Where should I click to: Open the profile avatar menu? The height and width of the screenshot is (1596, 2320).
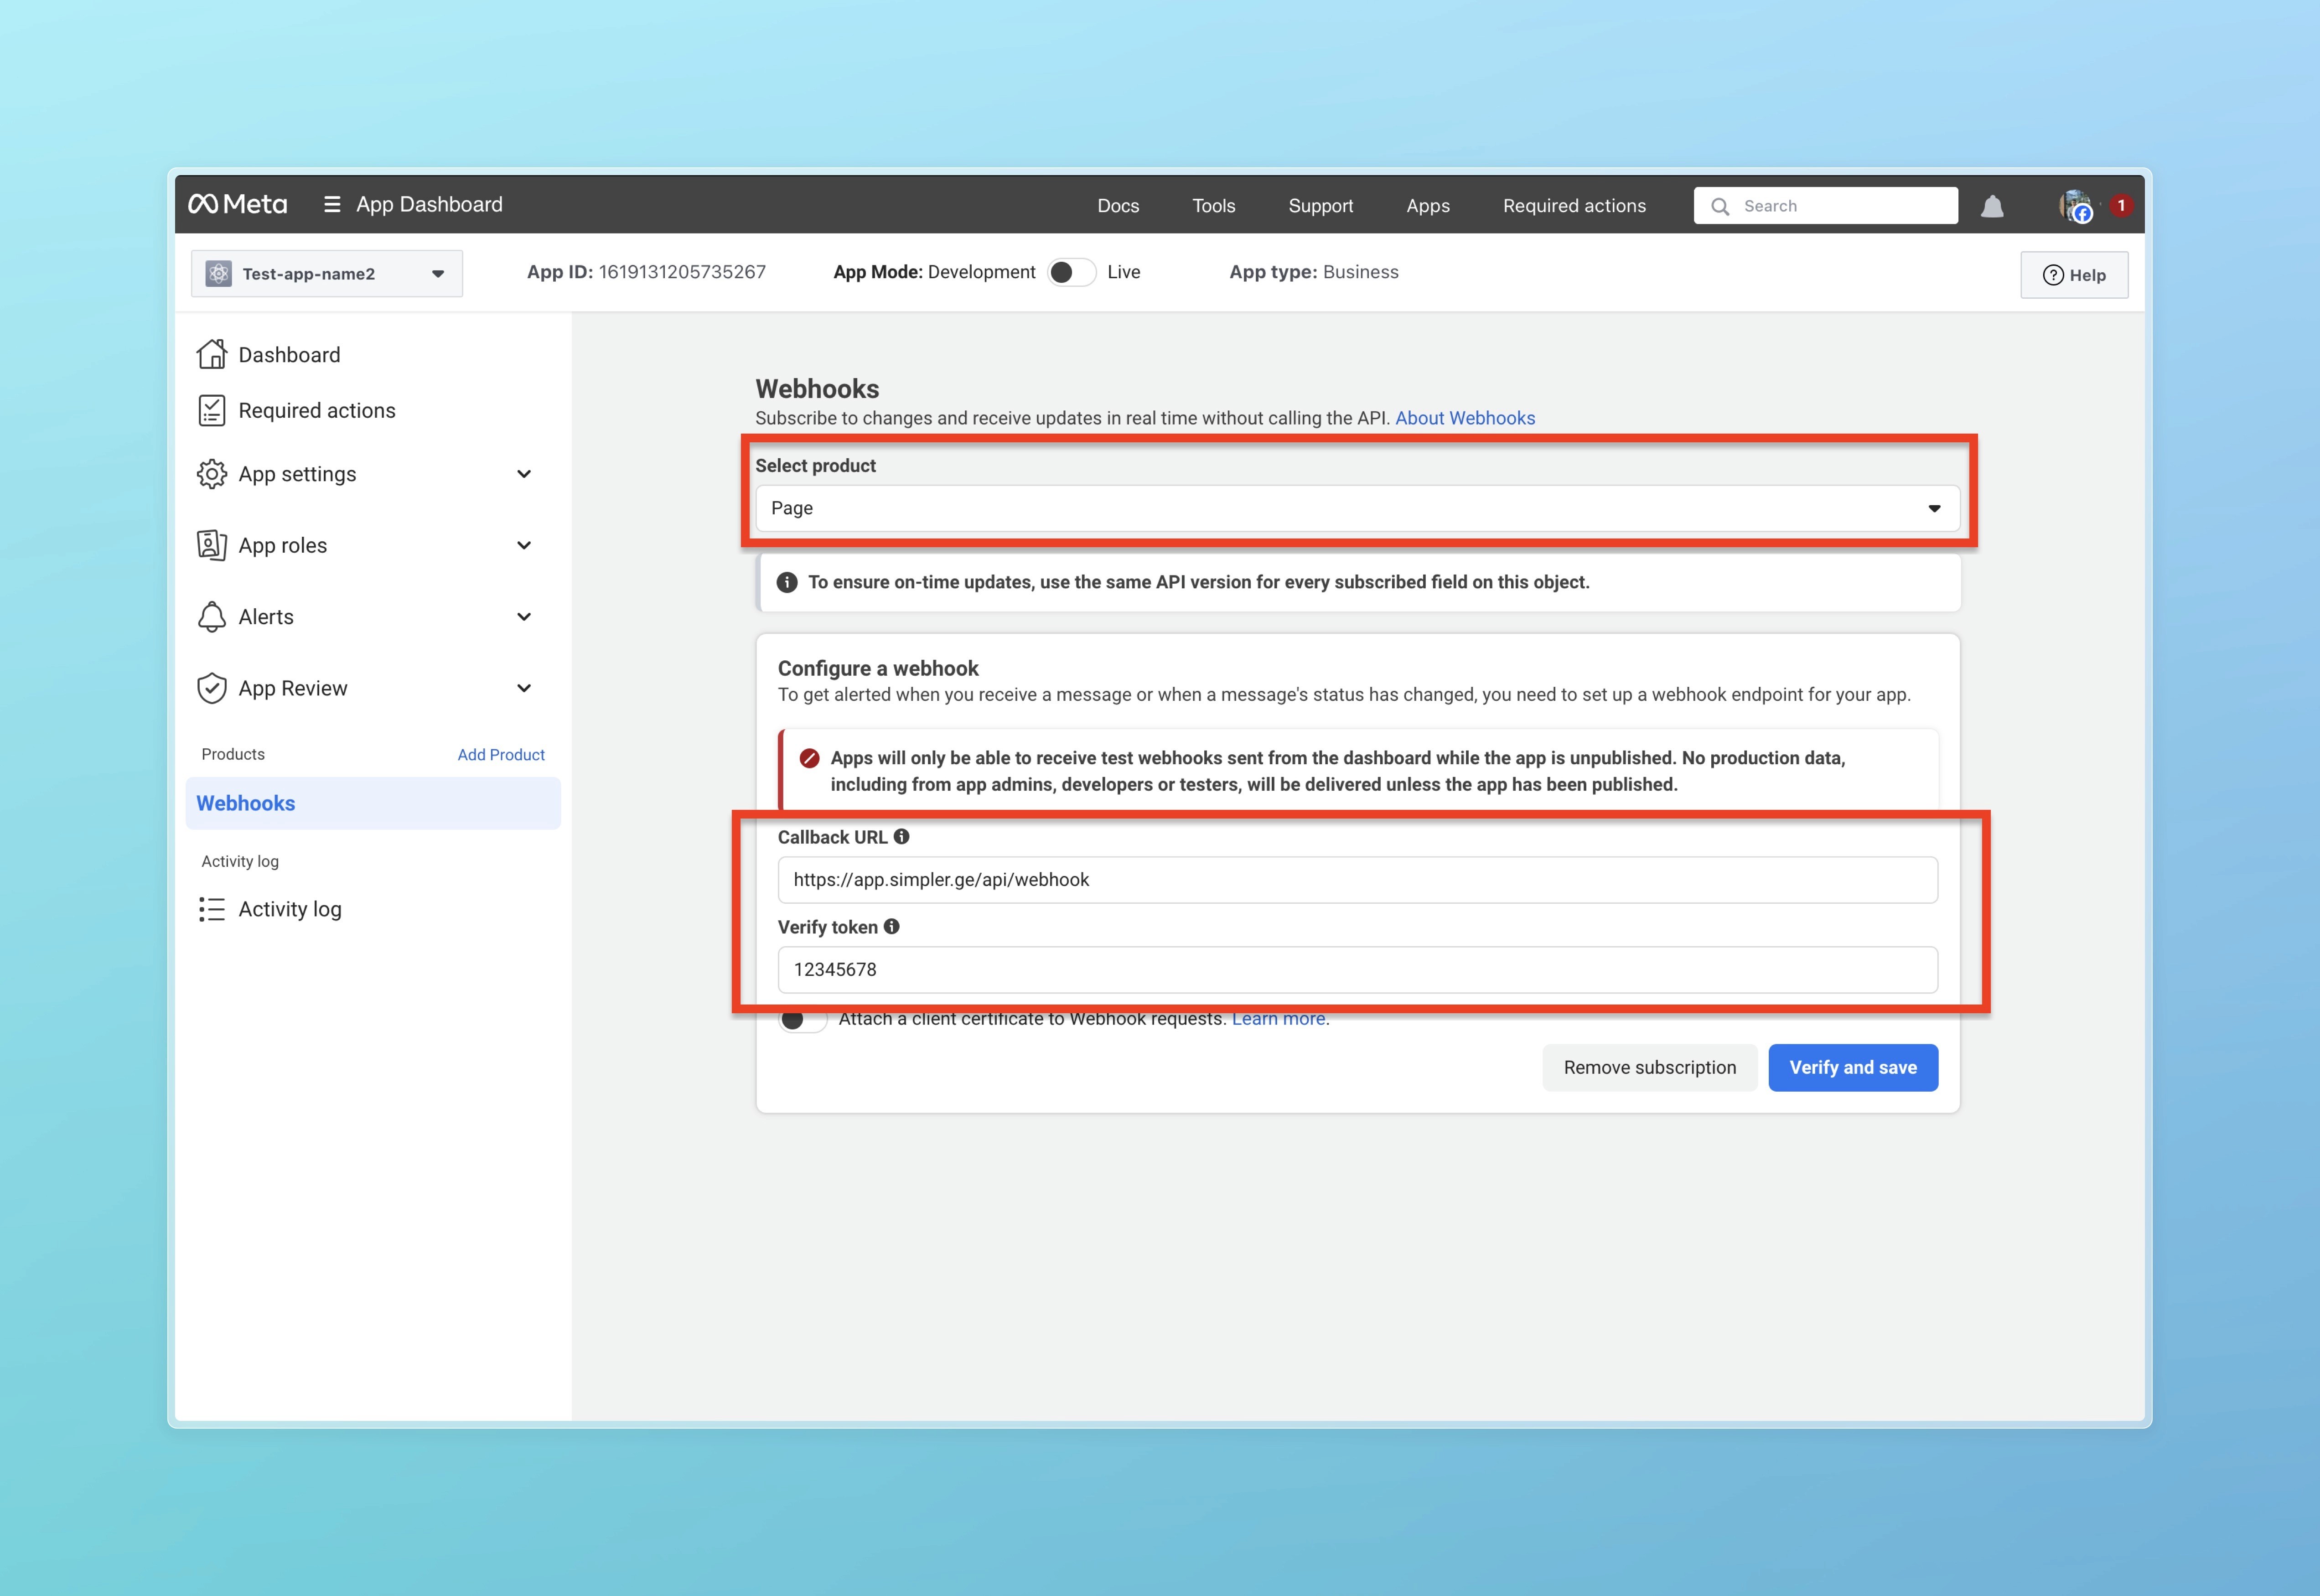tap(2076, 206)
